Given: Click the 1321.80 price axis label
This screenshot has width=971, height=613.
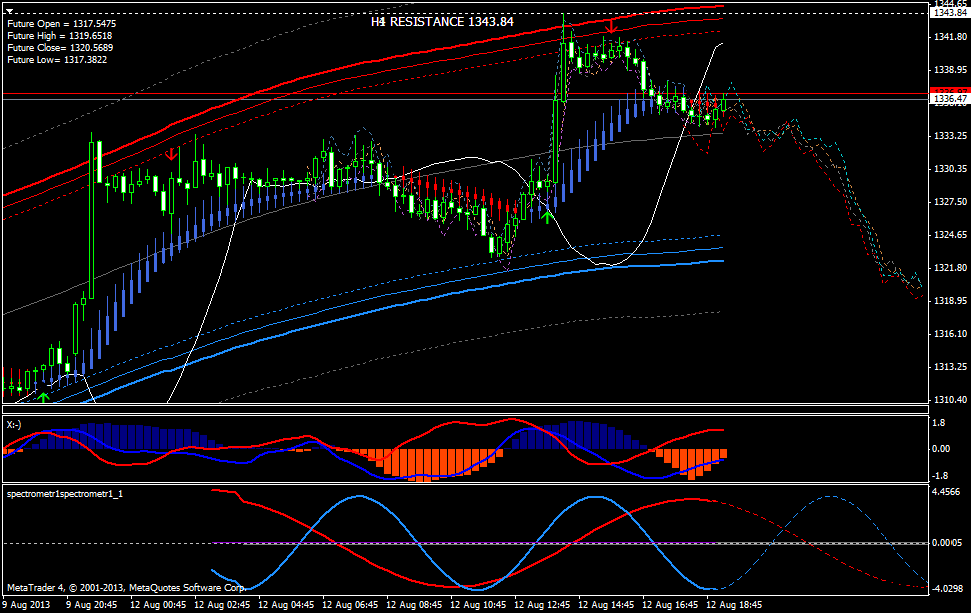Looking at the screenshot, I should (950, 267).
